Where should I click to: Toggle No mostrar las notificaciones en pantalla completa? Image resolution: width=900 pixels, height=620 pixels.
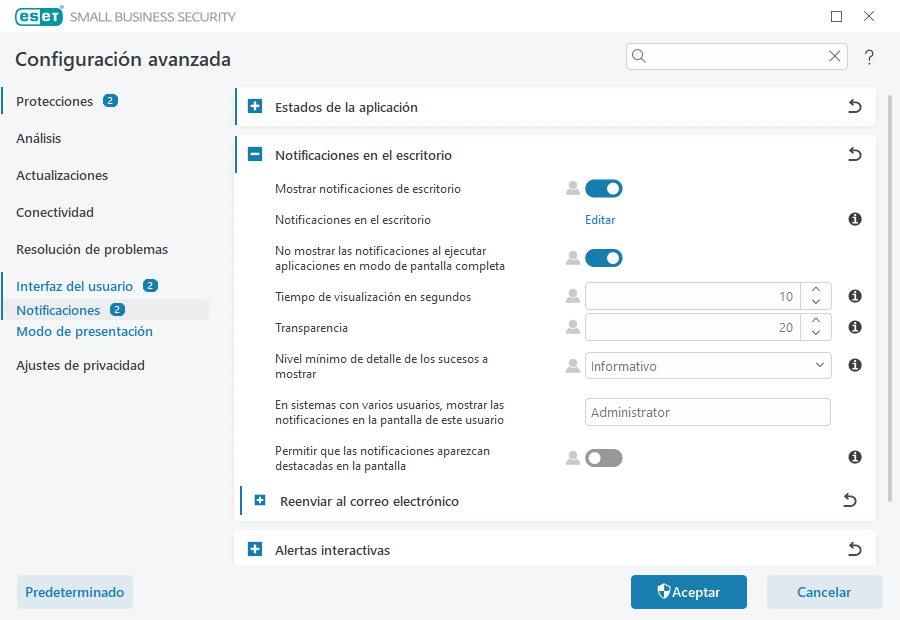(604, 257)
